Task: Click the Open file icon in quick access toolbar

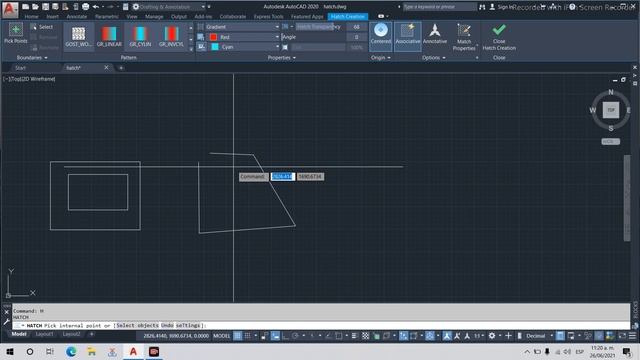Action: (36, 7)
